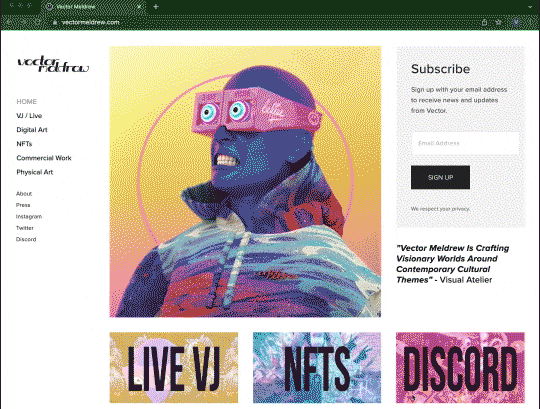This screenshot has height=409, width=540.
Task: Open the Press link
Action: [x=23, y=205]
